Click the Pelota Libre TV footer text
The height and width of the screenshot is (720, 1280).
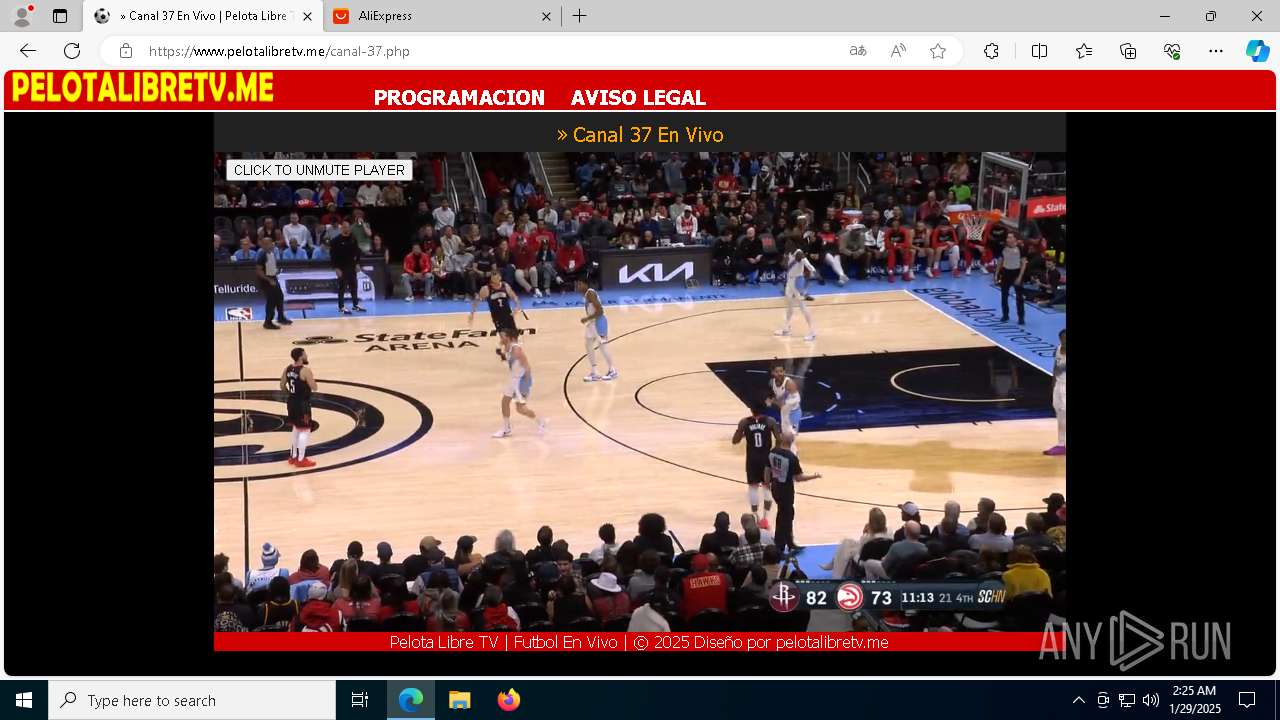pos(639,642)
